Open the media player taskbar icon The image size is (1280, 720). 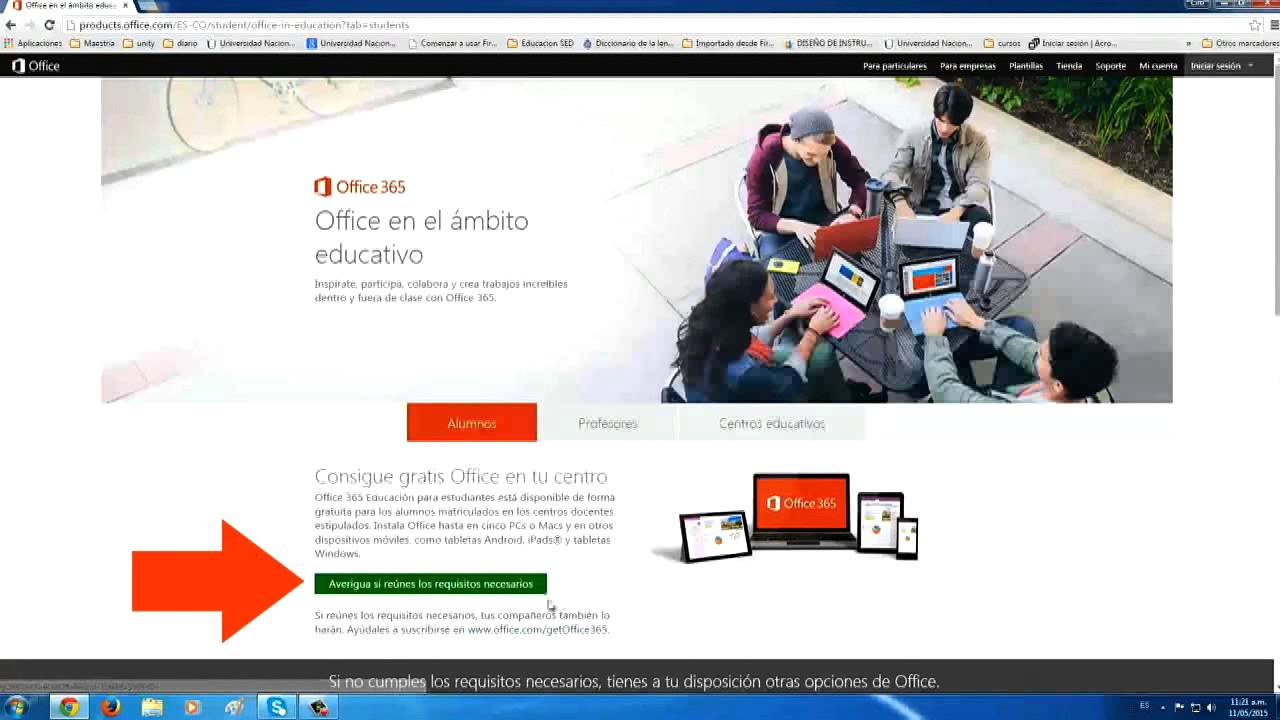192,707
